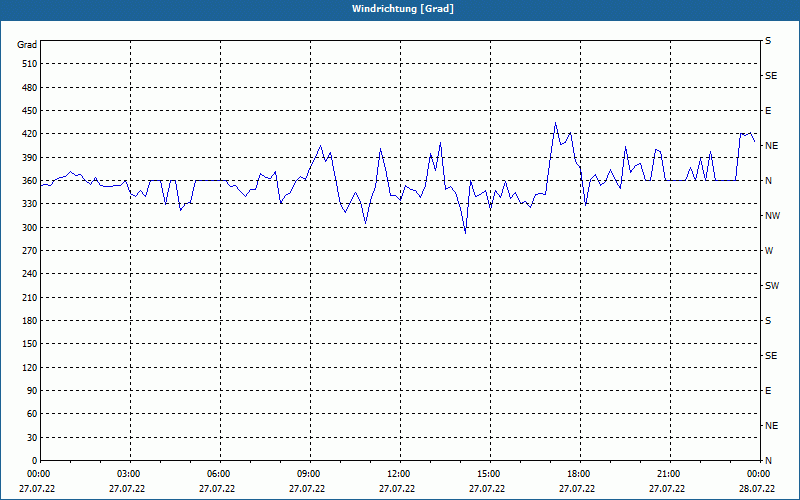This screenshot has width=800, height=500.
Task: Select the 150 degree axis label
Action: coord(30,344)
